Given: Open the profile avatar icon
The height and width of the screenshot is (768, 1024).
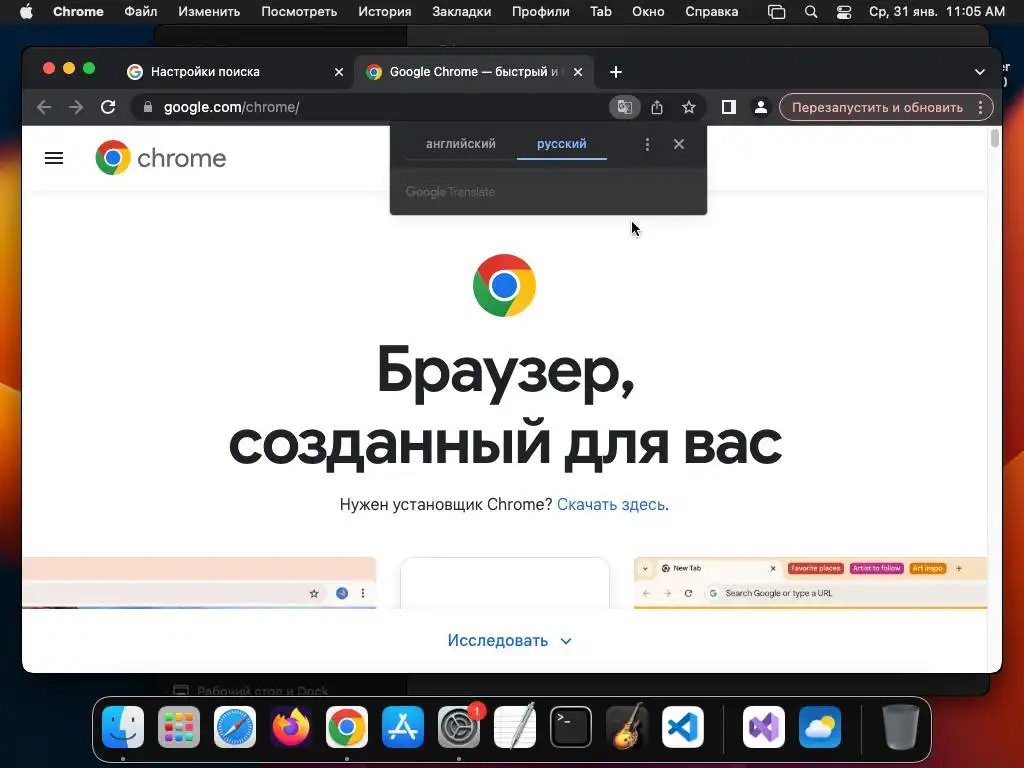Looking at the screenshot, I should tap(761, 107).
